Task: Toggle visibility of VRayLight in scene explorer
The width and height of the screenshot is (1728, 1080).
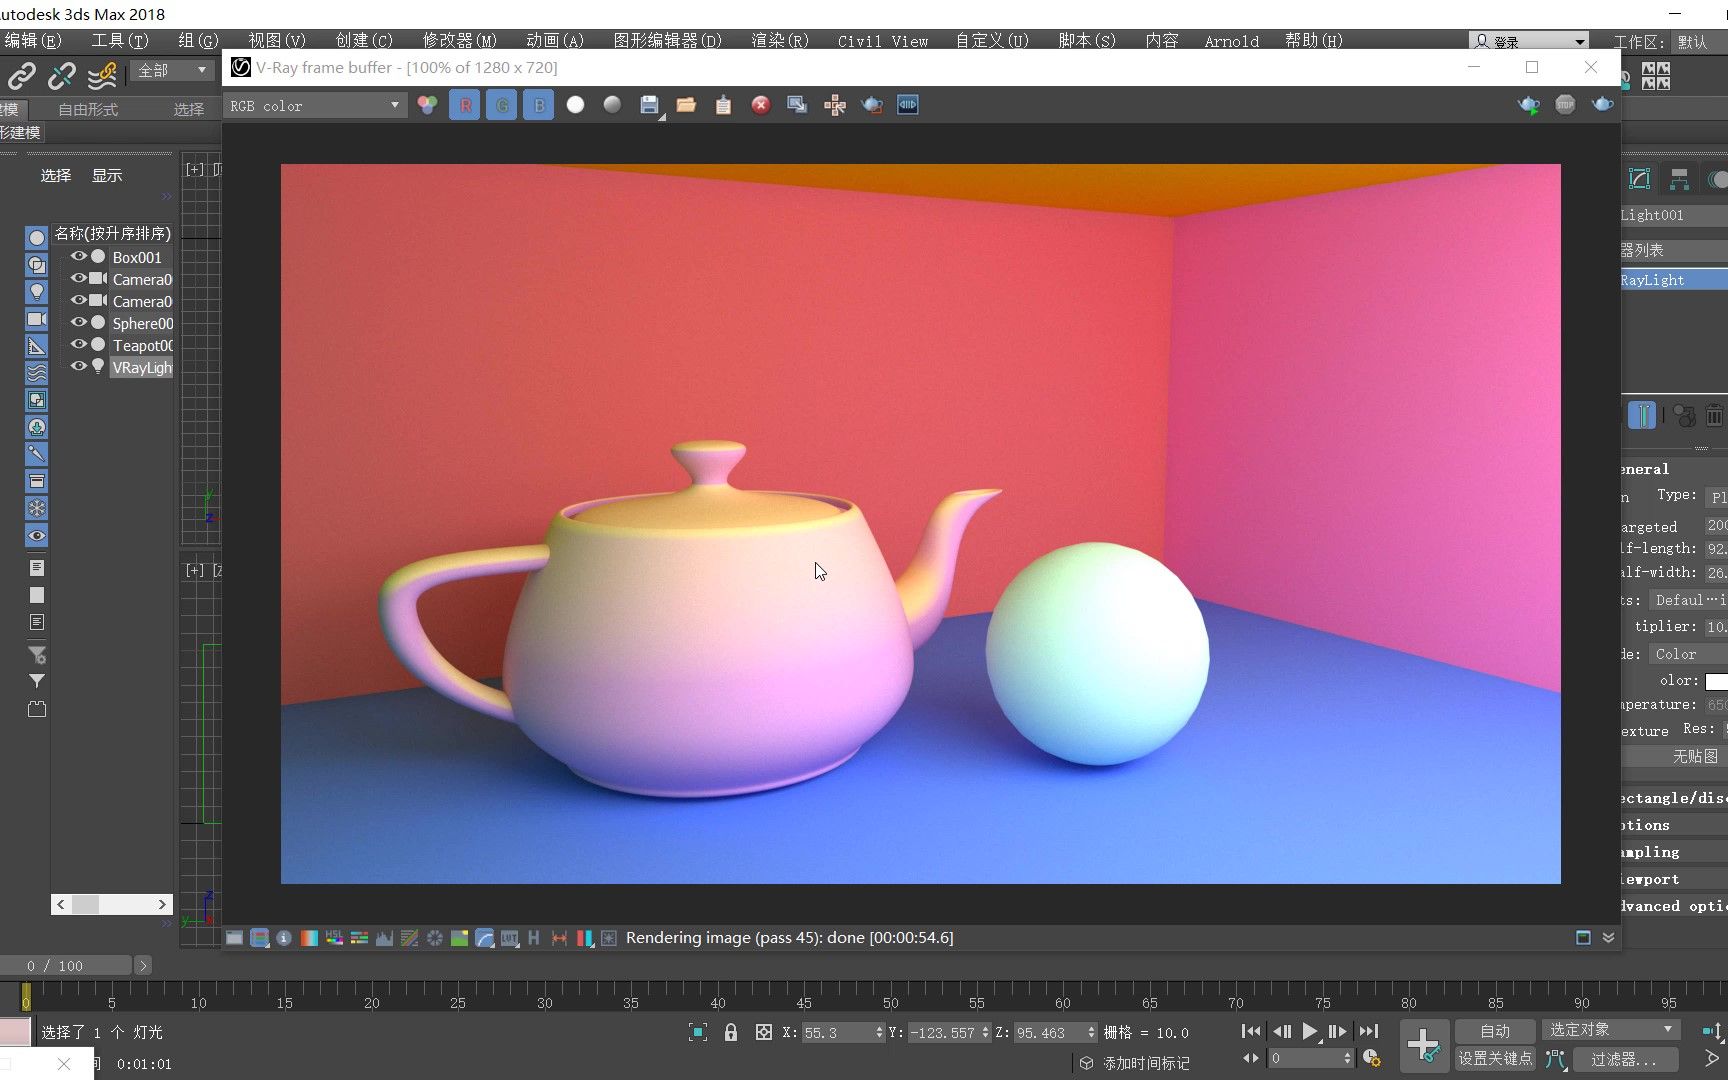Action: [78, 367]
